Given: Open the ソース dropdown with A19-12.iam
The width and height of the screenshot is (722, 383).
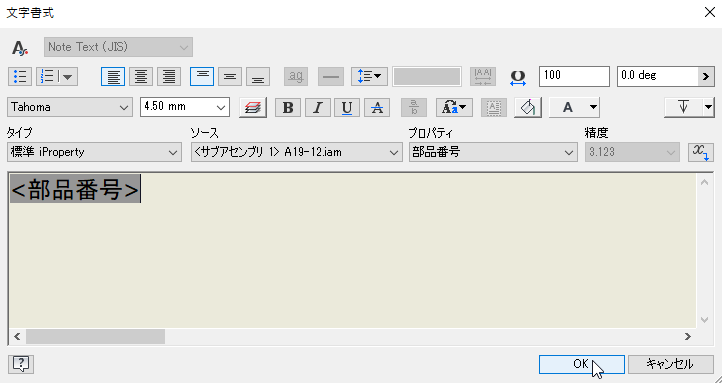Looking at the screenshot, I should [x=297, y=152].
